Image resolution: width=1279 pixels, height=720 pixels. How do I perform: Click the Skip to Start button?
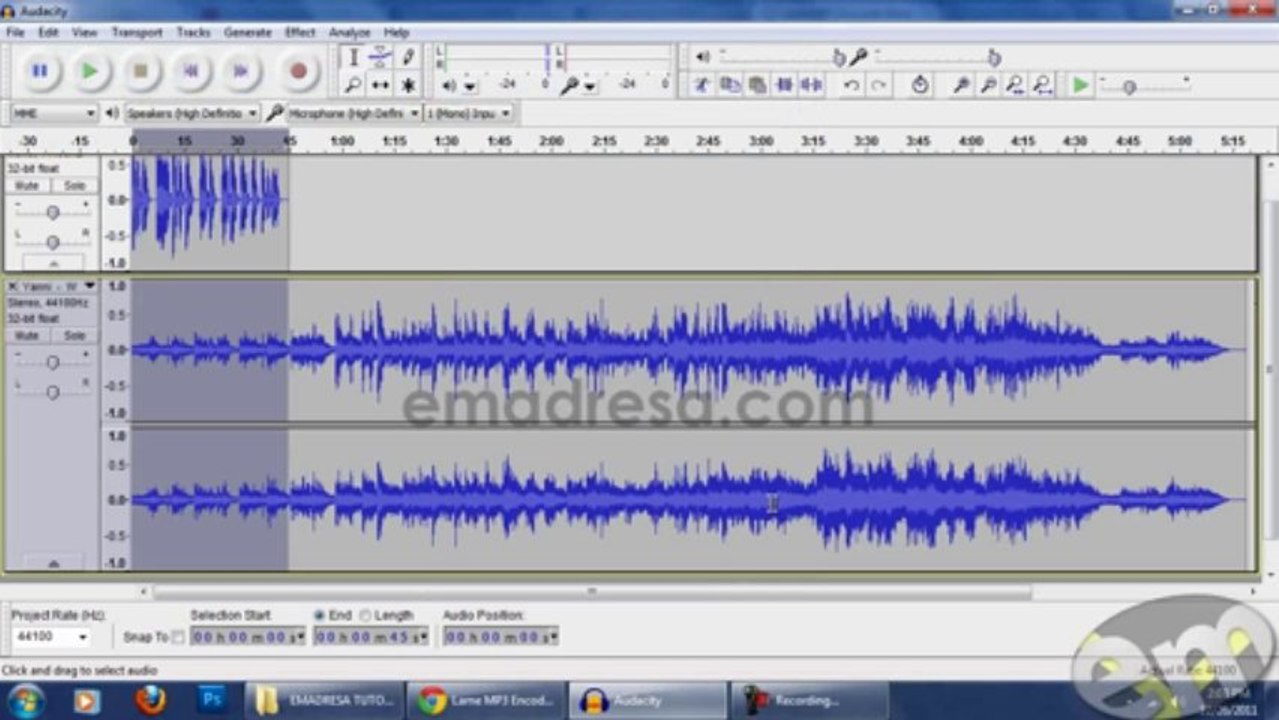coord(191,71)
